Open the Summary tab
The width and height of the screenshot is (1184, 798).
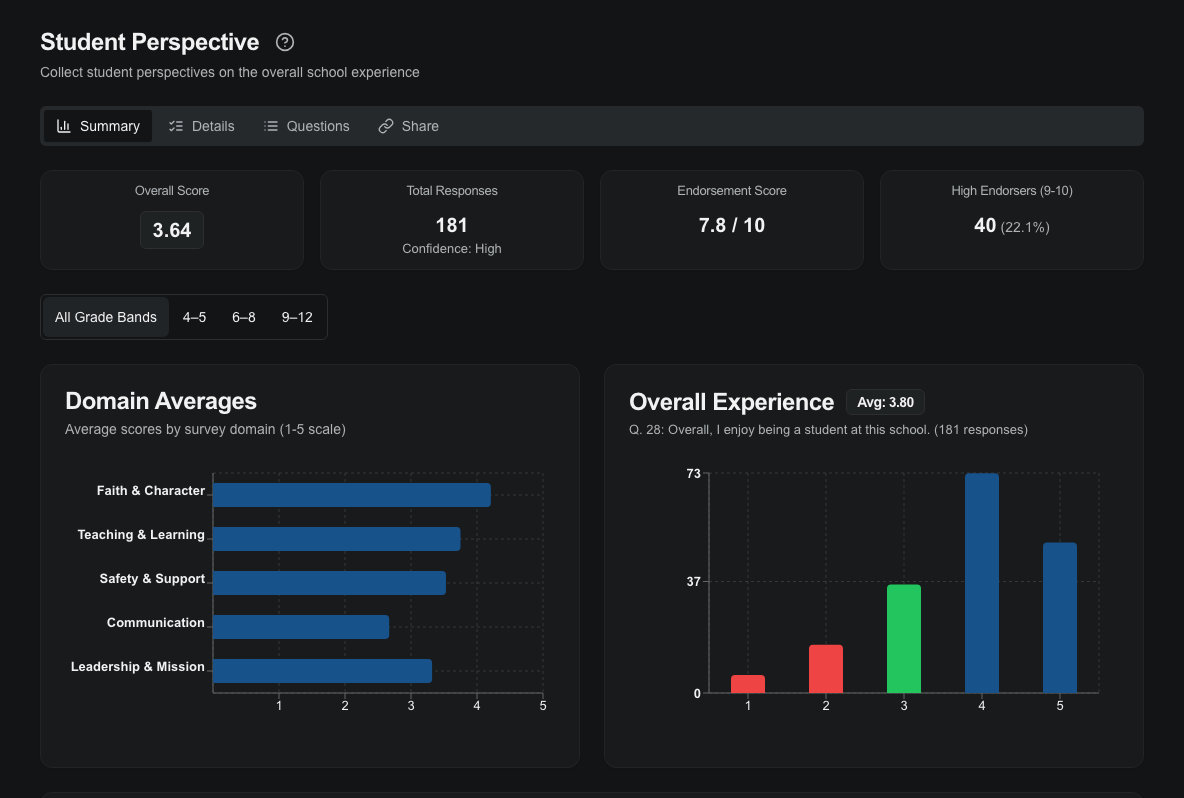(98, 126)
